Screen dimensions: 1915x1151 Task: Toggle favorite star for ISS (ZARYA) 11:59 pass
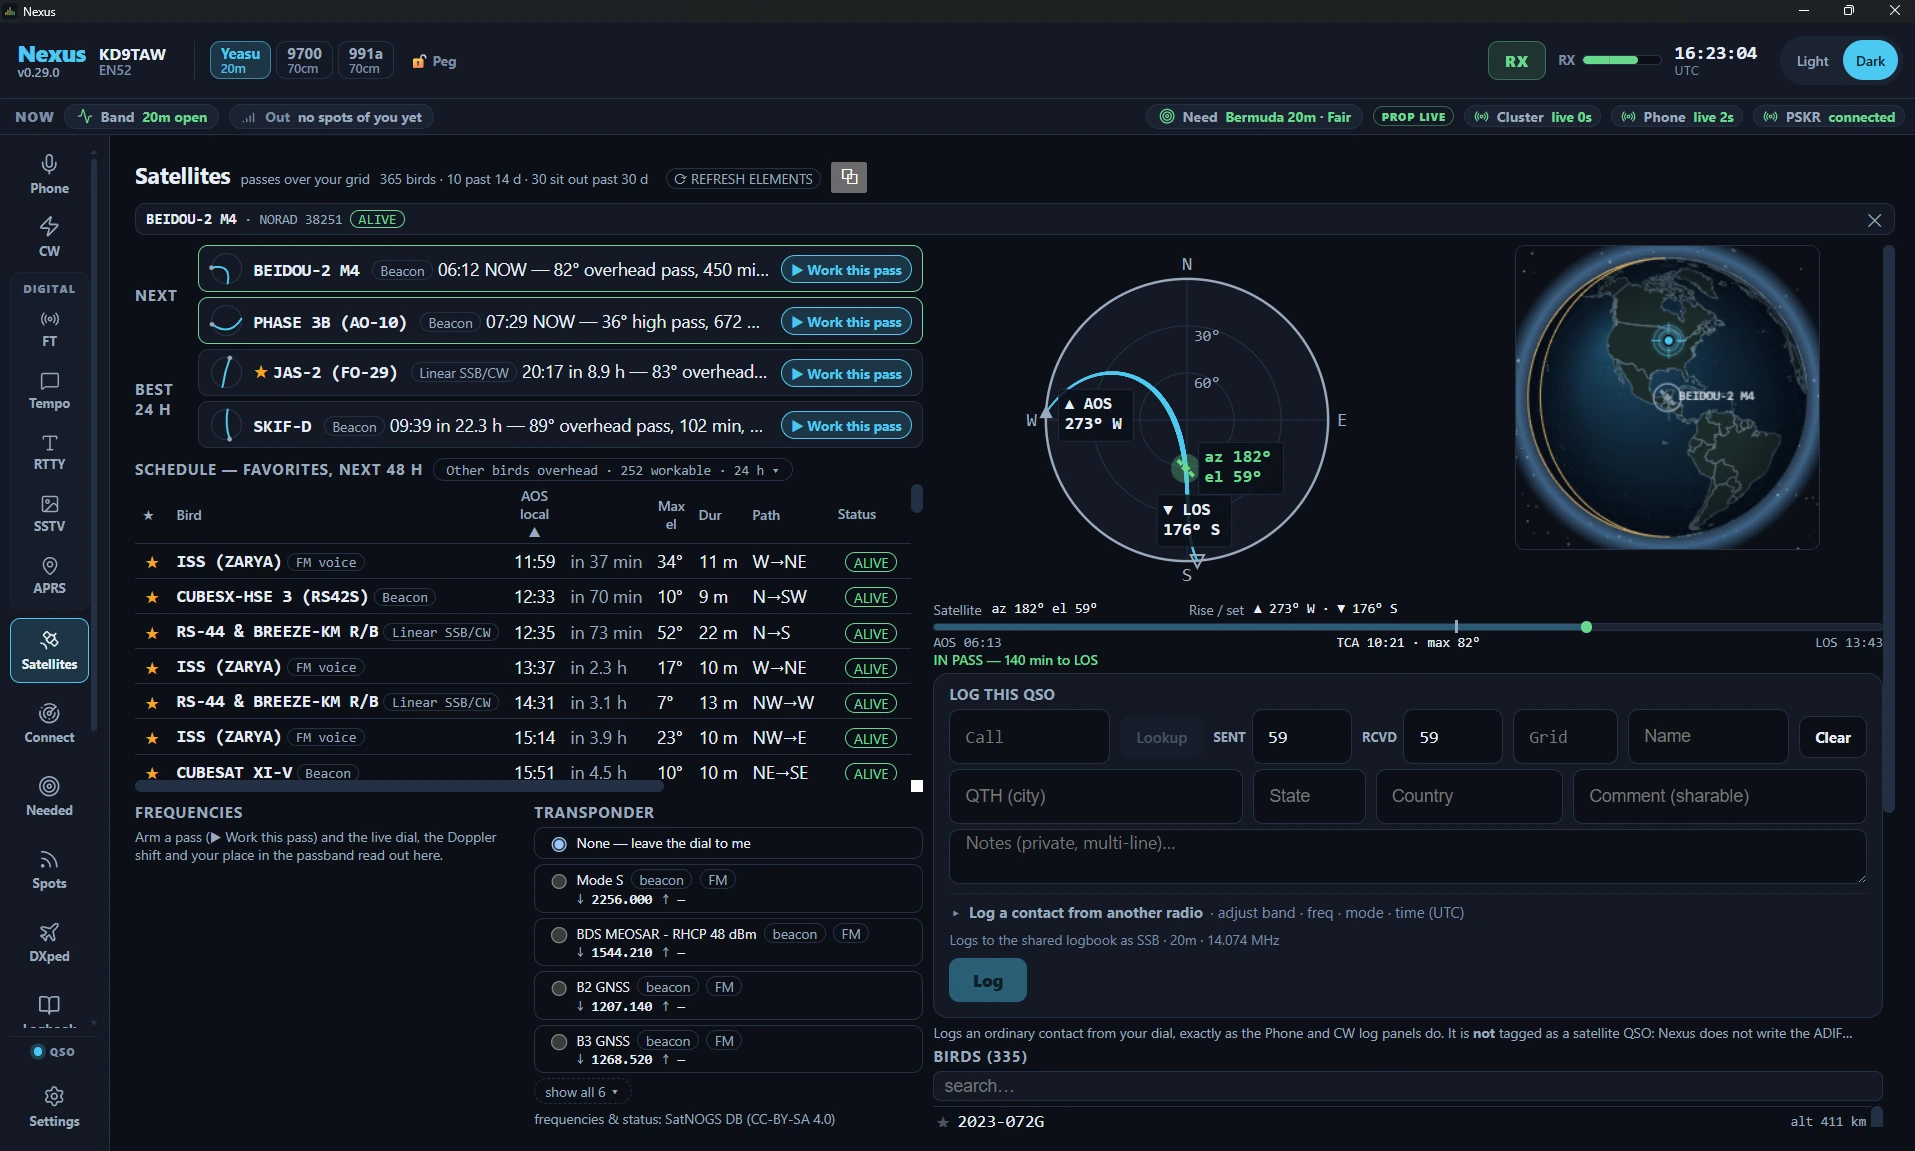[x=152, y=562]
